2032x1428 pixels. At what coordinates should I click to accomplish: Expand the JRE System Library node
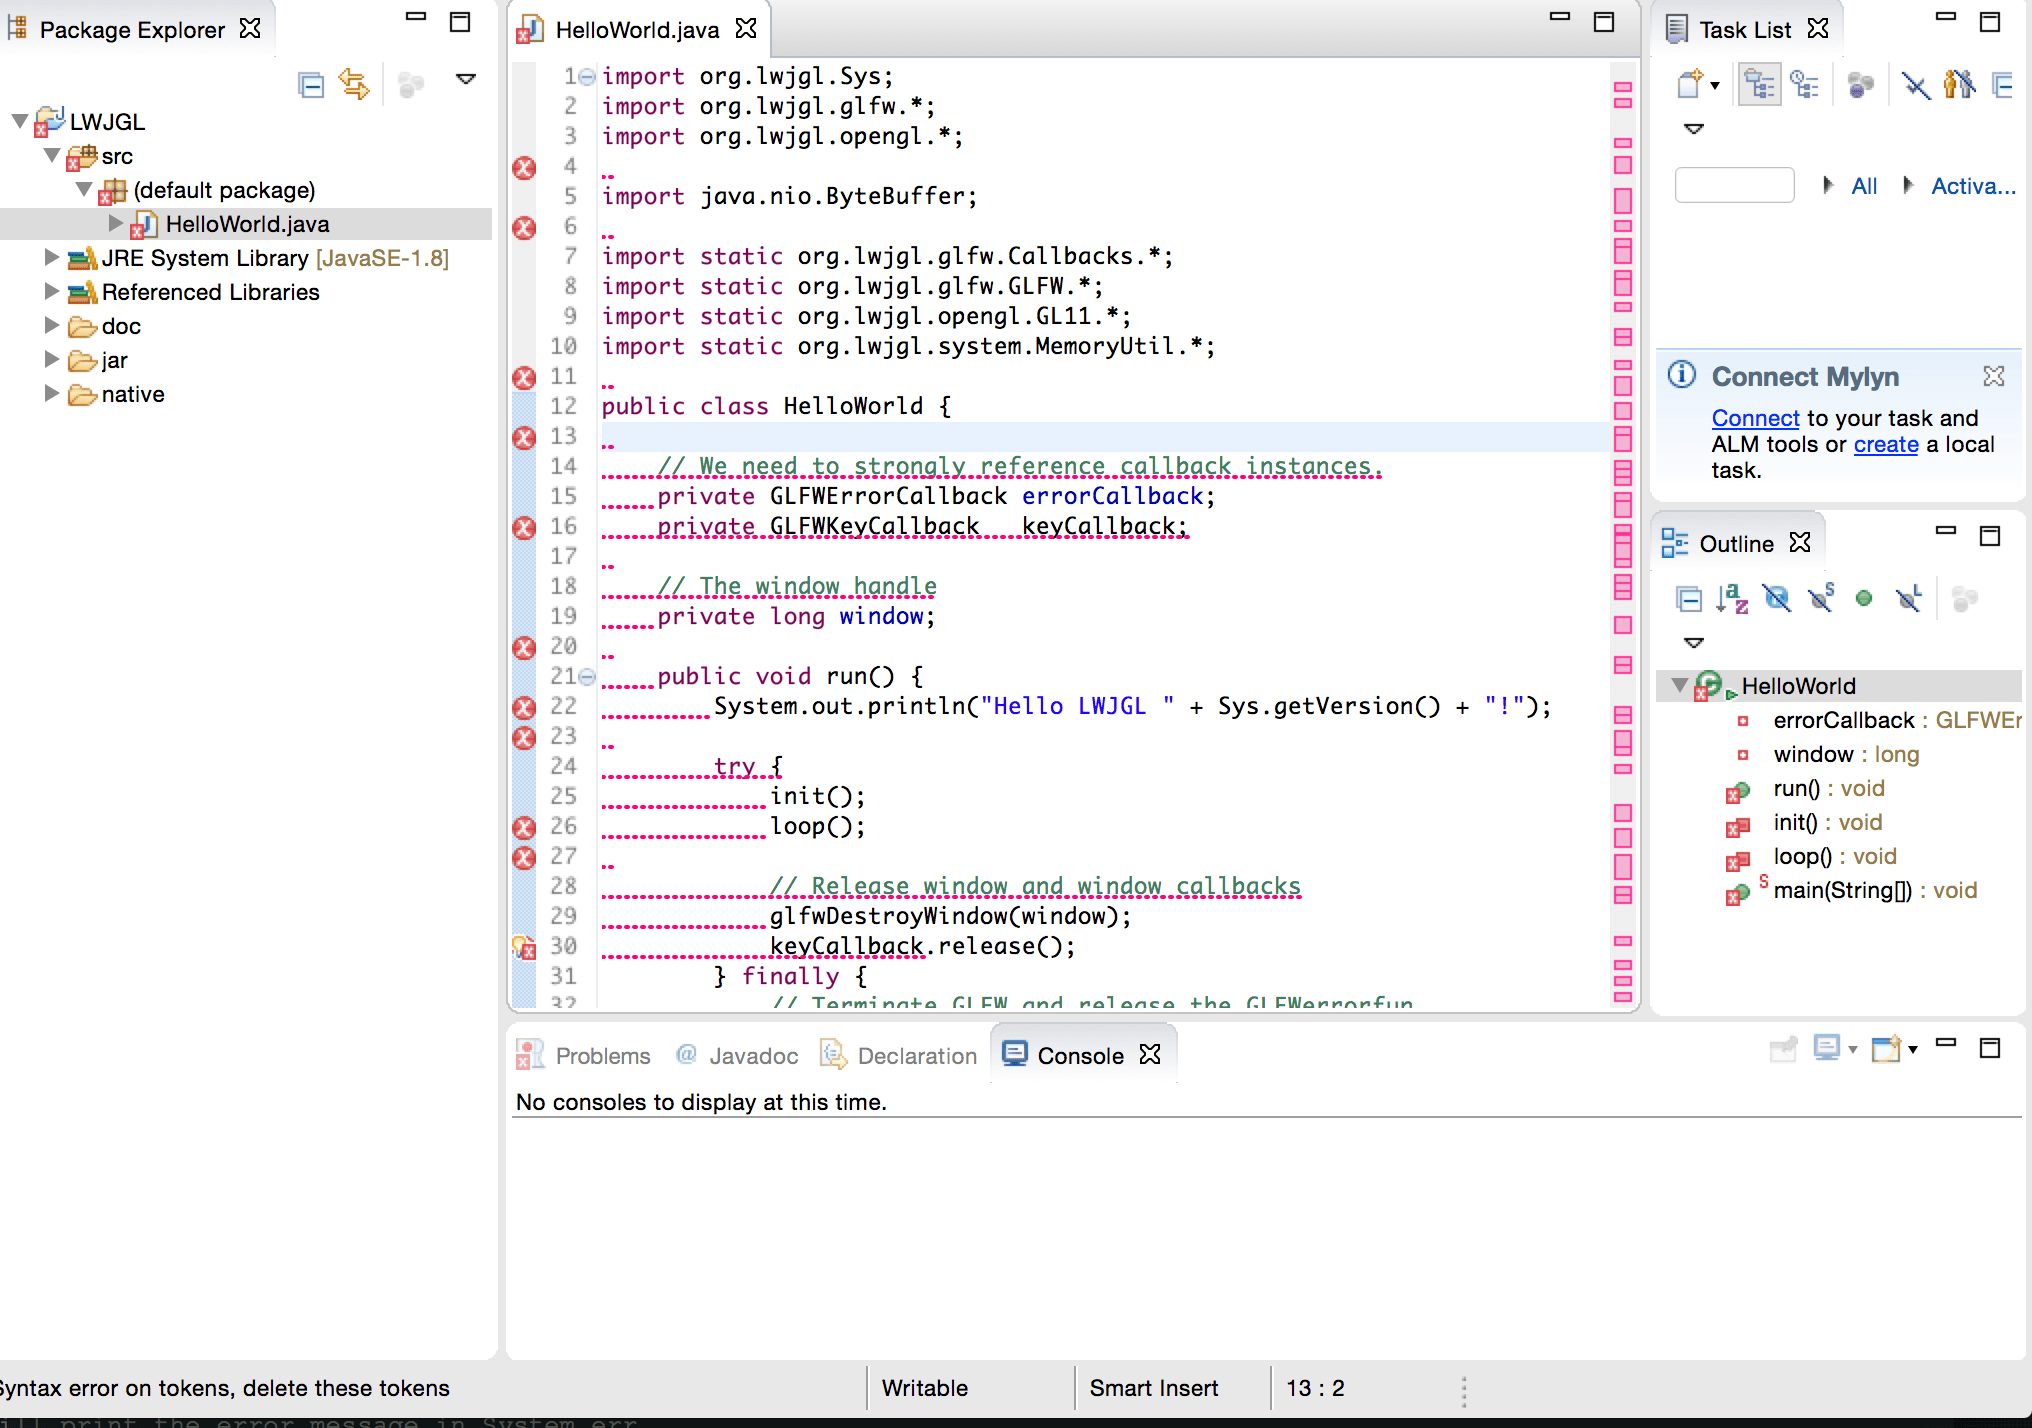[x=52, y=258]
